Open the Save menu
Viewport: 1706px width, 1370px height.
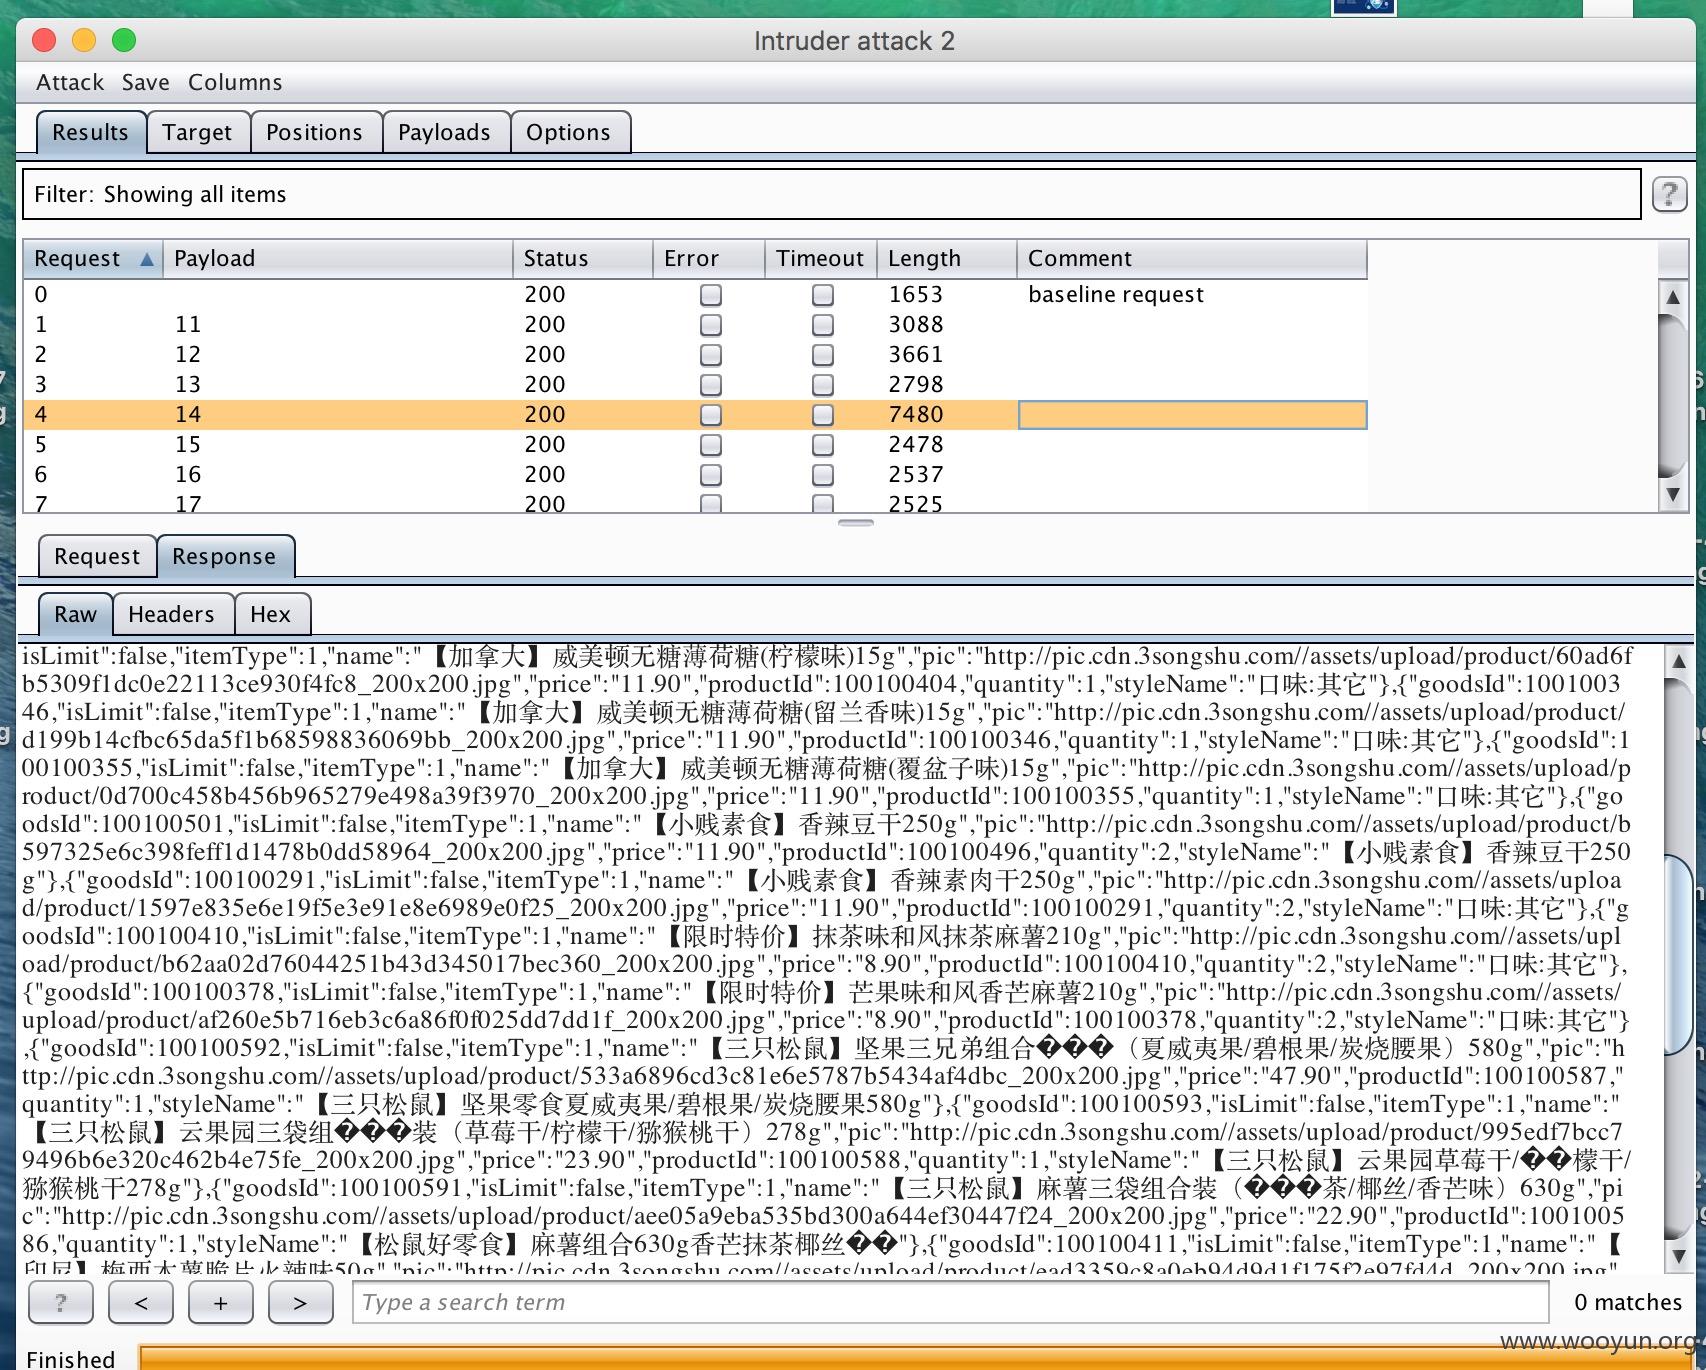pos(146,82)
